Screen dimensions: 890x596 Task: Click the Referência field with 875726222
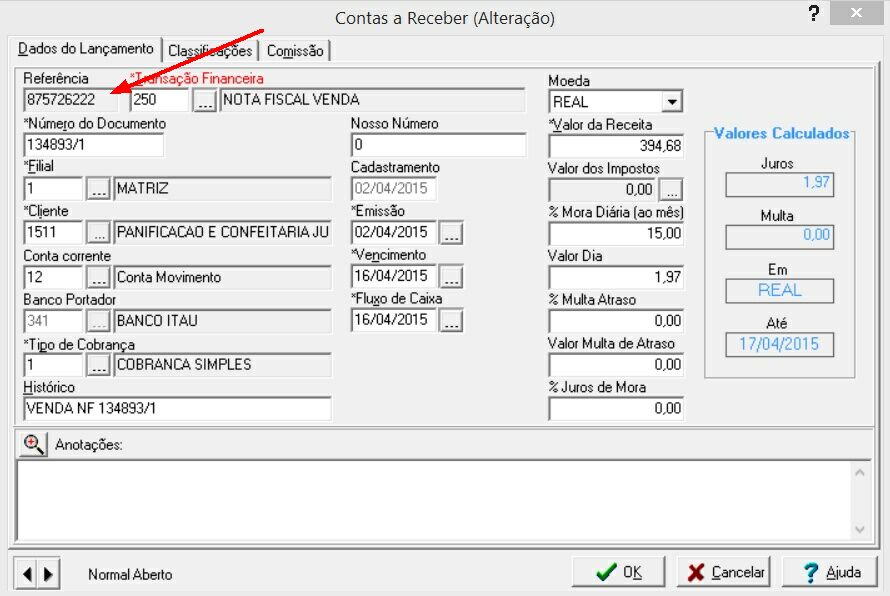point(71,100)
